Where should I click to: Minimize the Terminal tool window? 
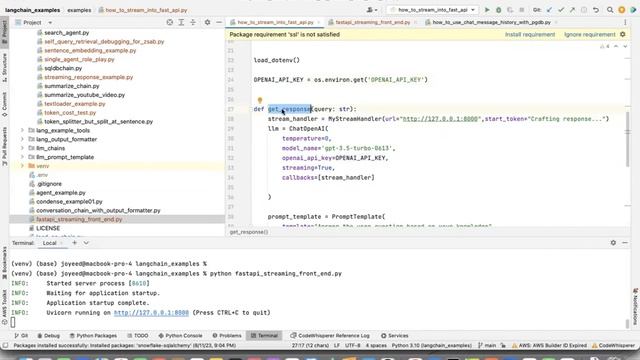point(625,242)
